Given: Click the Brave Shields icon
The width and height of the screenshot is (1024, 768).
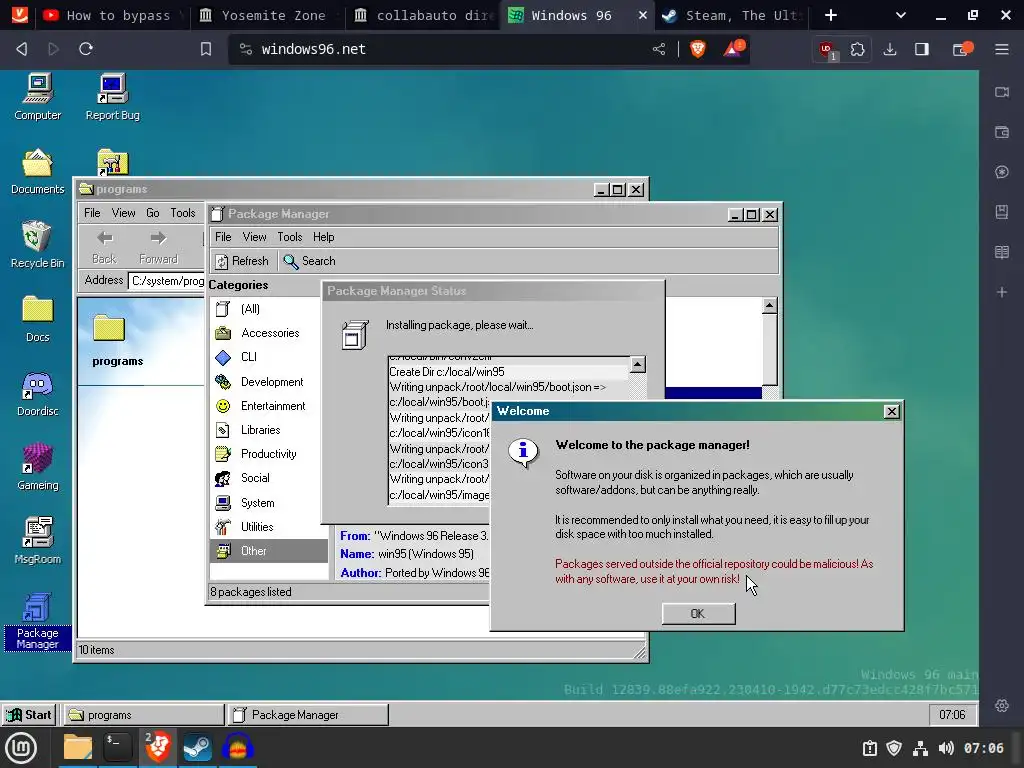Looking at the screenshot, I should tap(697, 49).
